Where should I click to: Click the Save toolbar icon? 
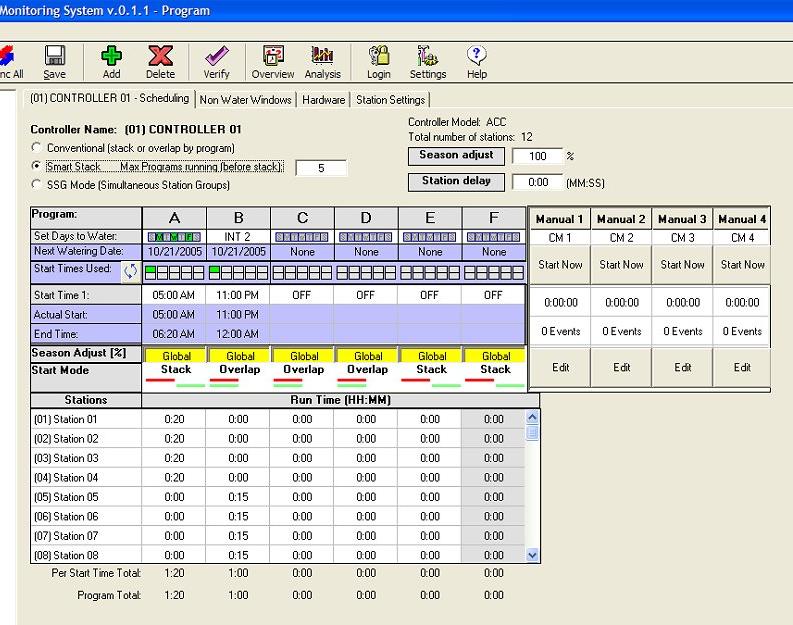pos(55,56)
